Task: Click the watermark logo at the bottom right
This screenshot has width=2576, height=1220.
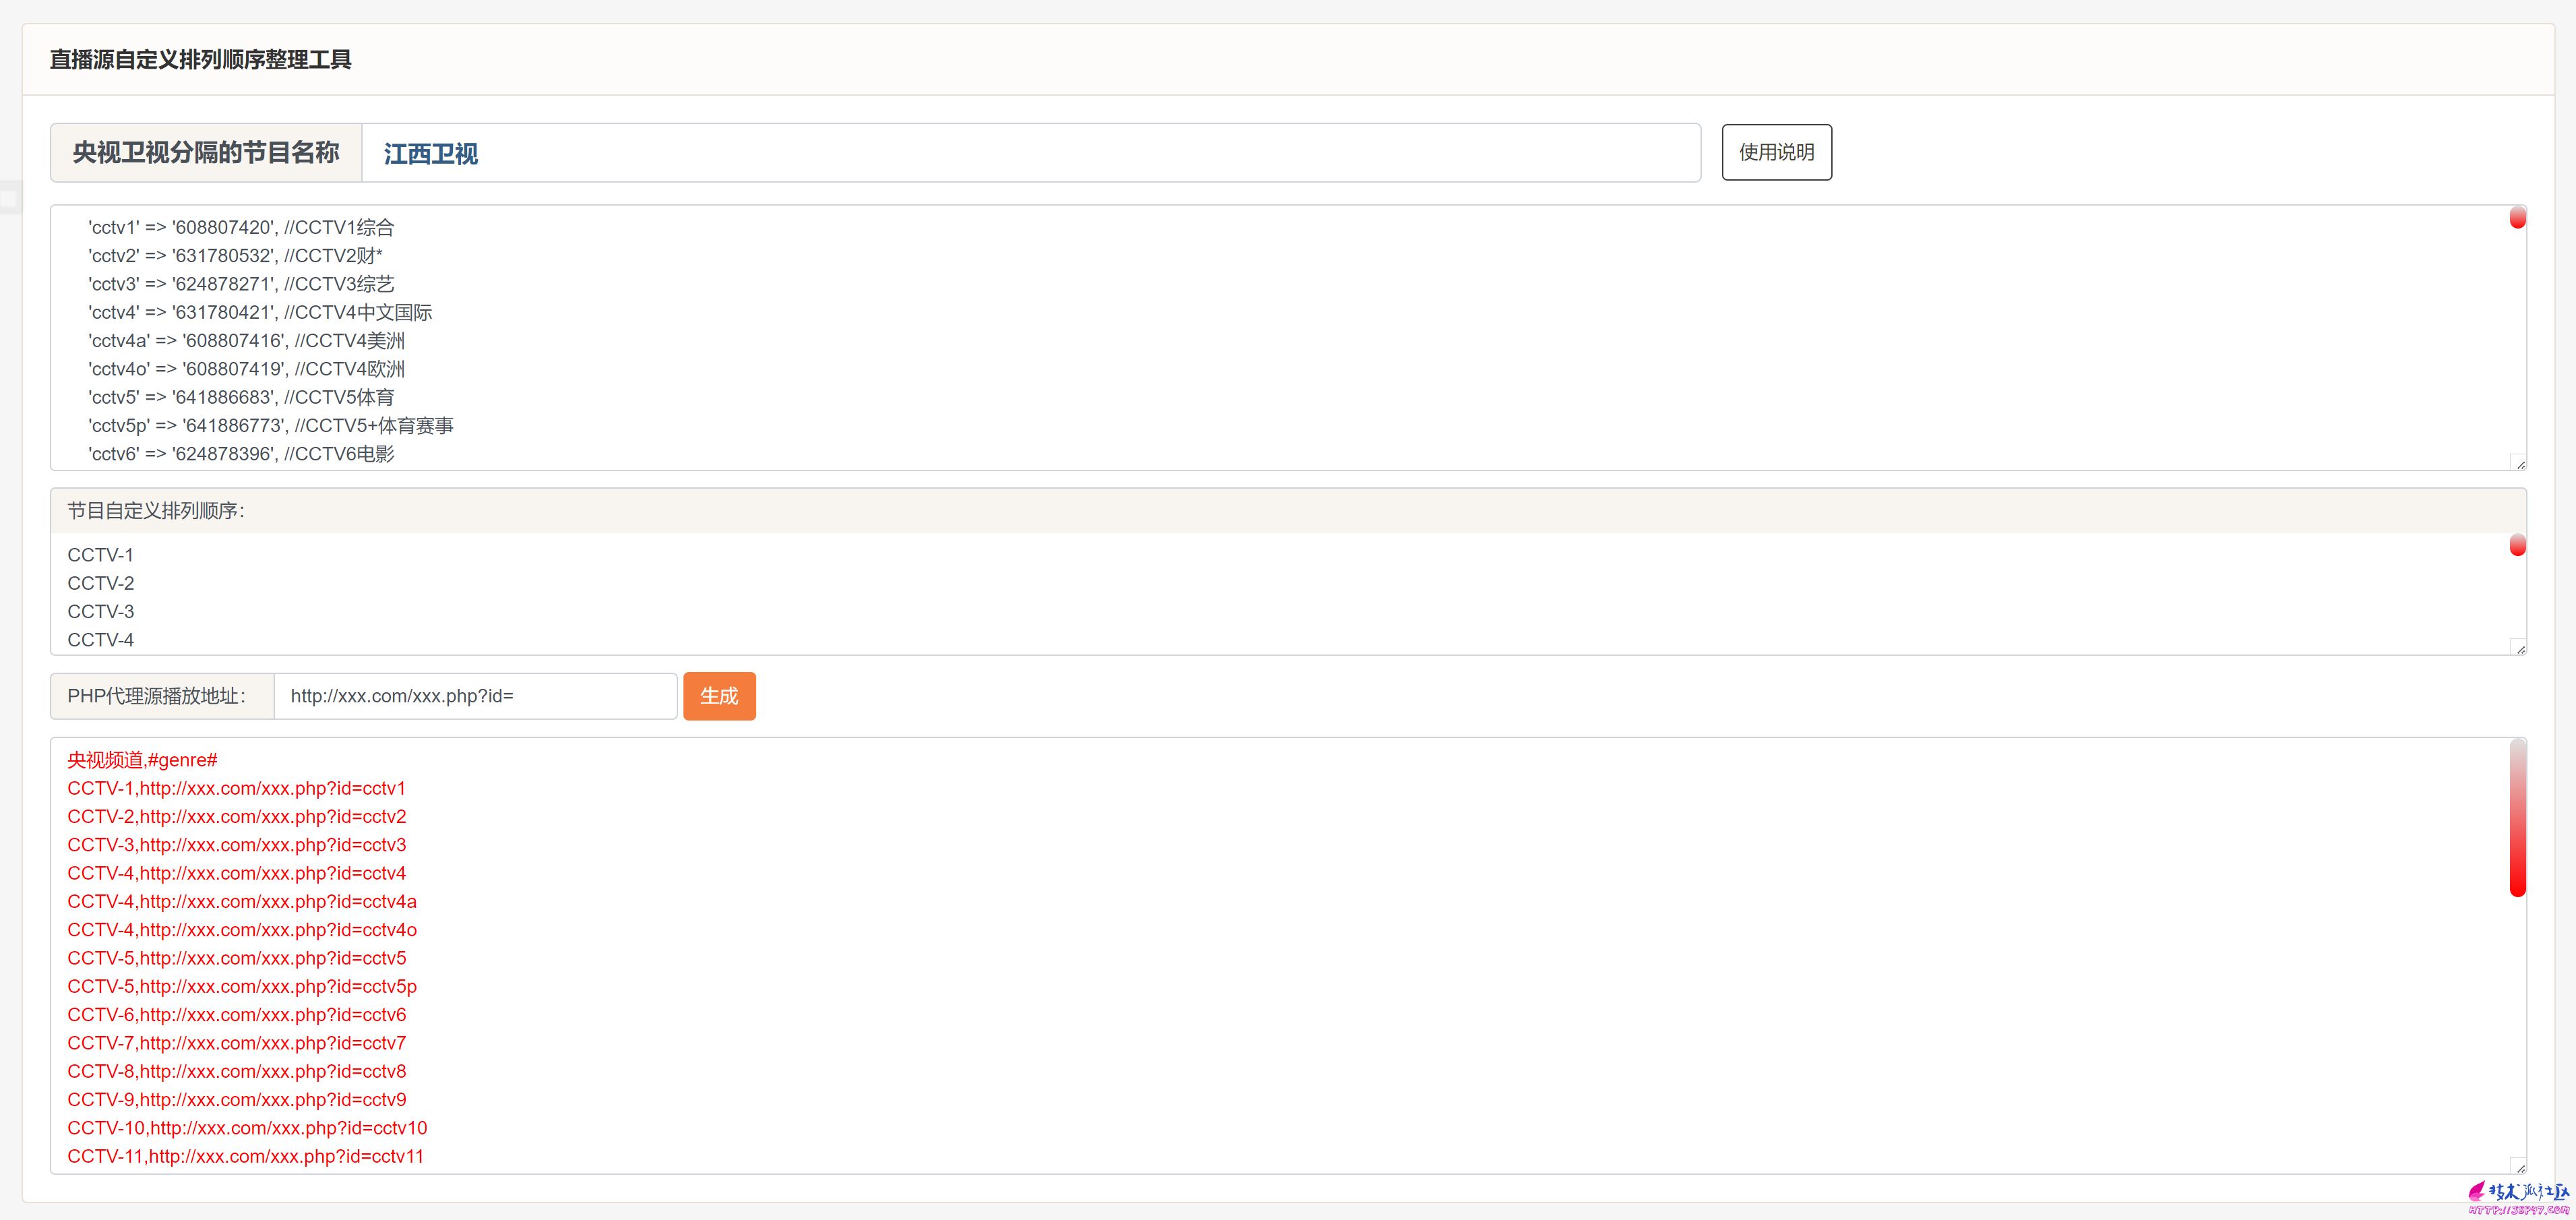Action: 2518,1197
